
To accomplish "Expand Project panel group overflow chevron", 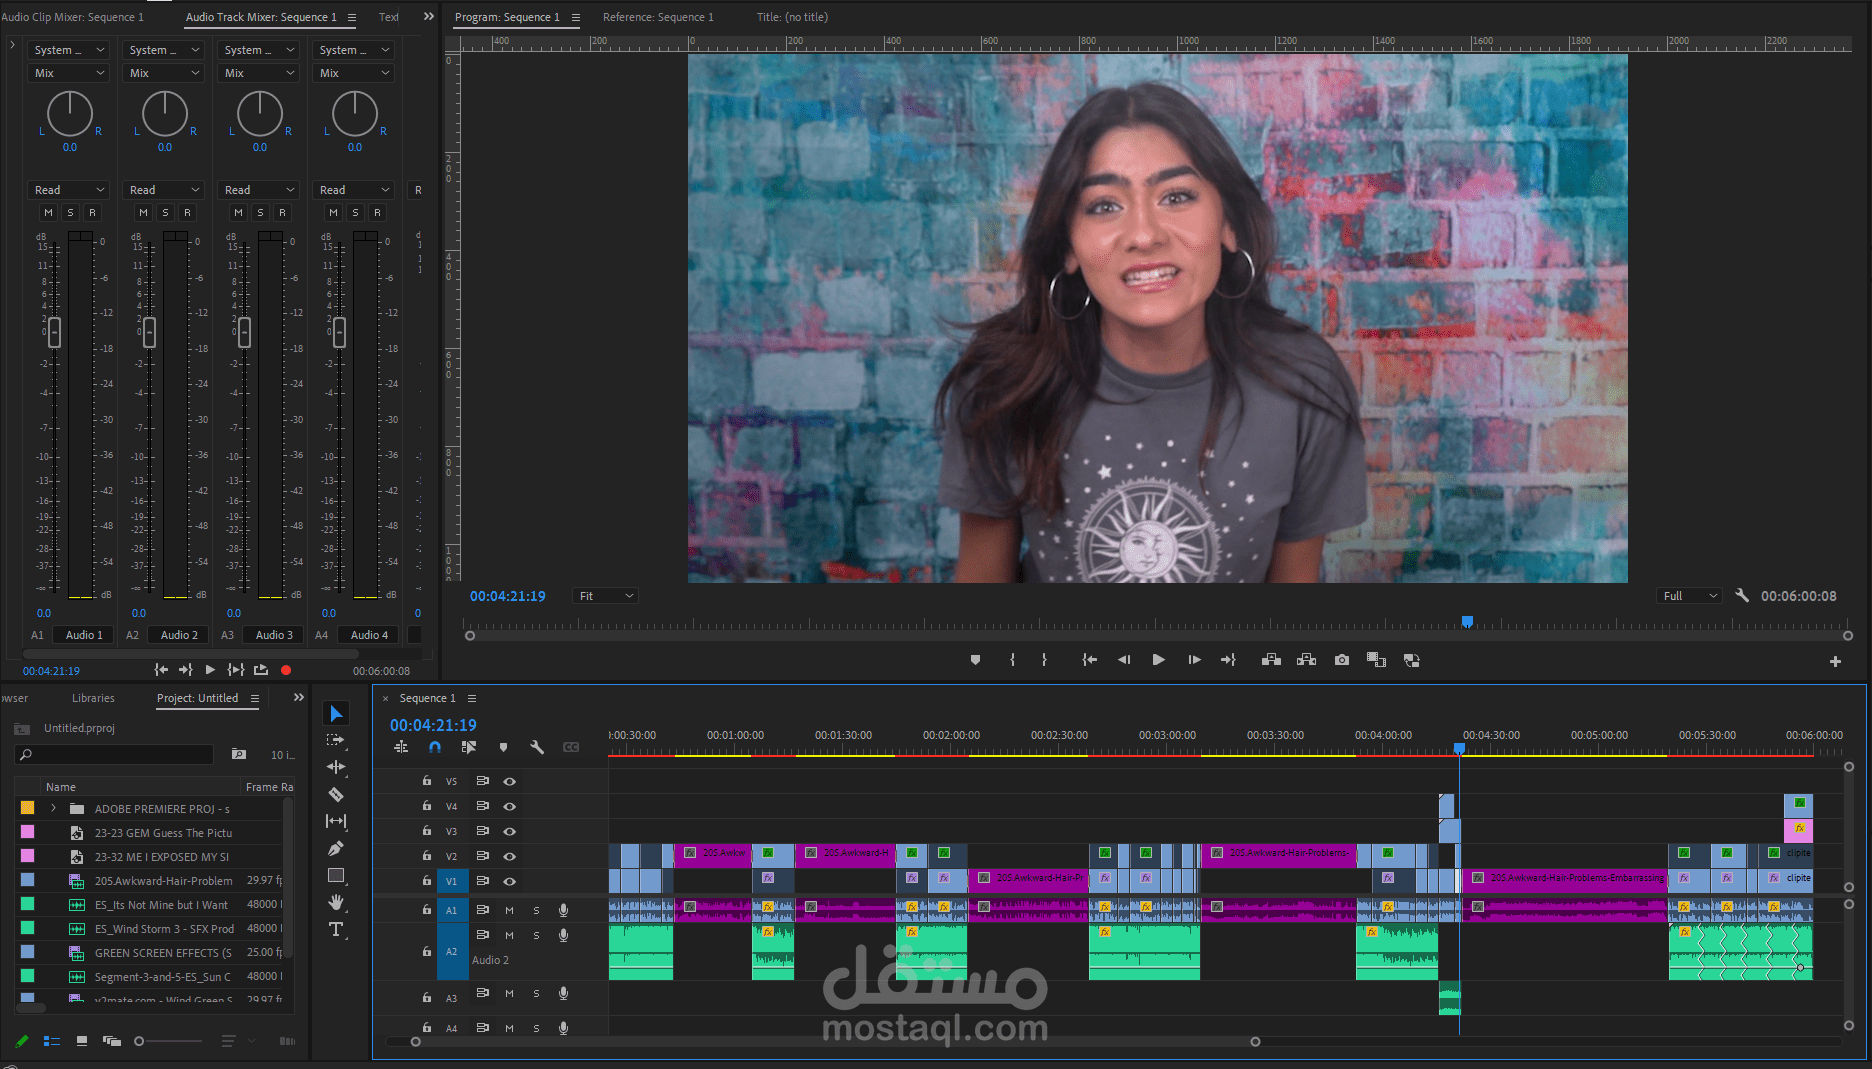I will pos(298,698).
